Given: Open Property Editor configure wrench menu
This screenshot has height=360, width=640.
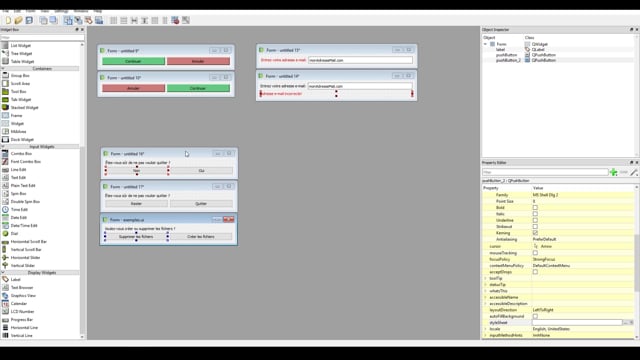Looking at the screenshot, I should coord(633,172).
